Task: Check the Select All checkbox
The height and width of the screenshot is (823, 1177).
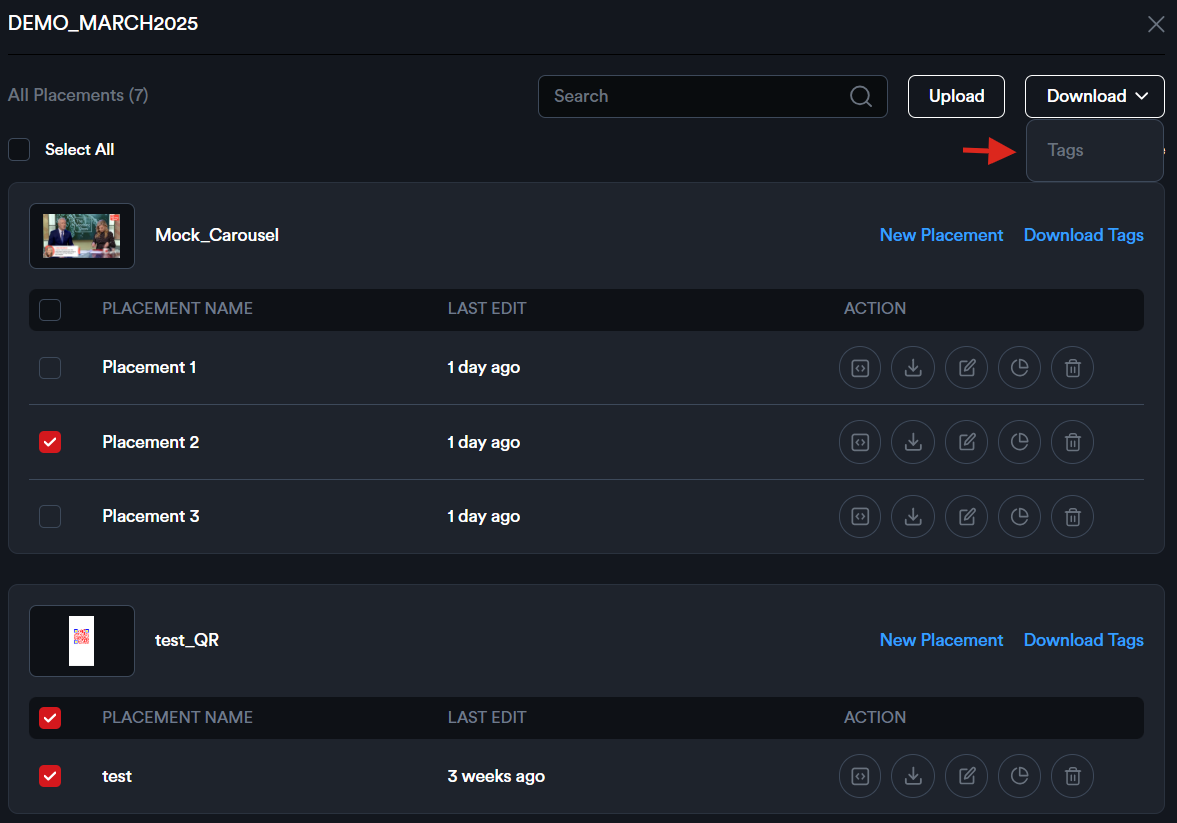Action: (19, 150)
